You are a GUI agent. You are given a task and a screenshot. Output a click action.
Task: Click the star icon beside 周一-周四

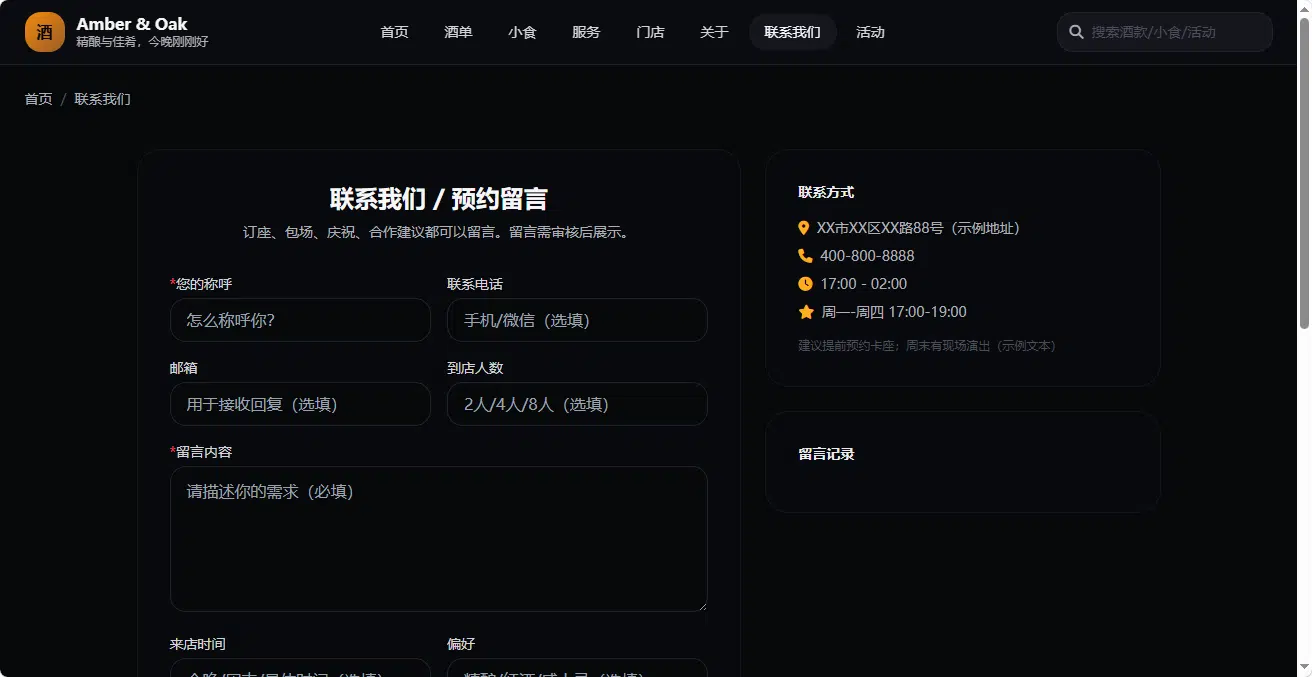(x=806, y=312)
